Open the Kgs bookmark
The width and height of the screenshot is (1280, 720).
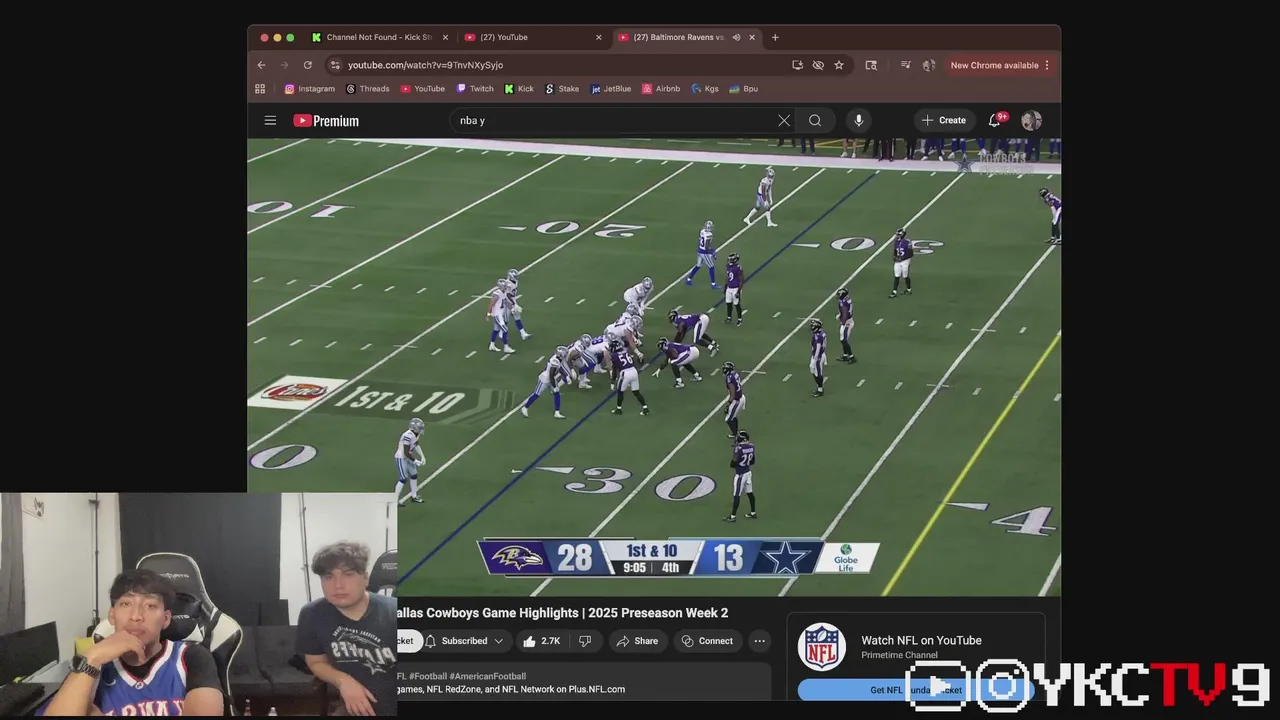pyautogui.click(x=705, y=89)
